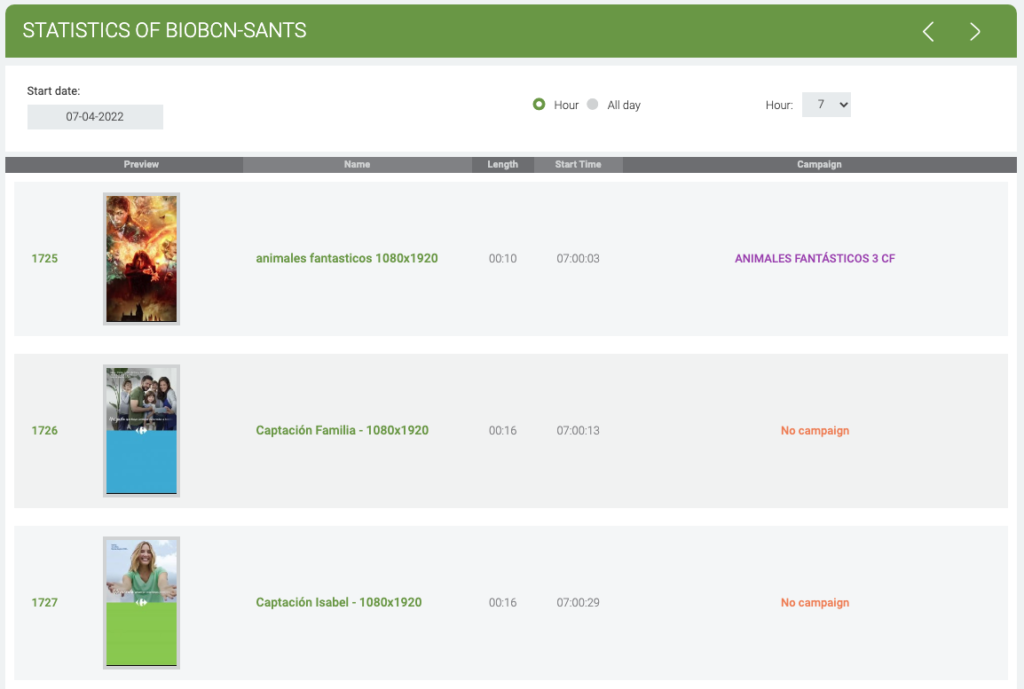This screenshot has height=689, width=1024.
Task: Select the Hour radio button
Action: click(x=539, y=104)
